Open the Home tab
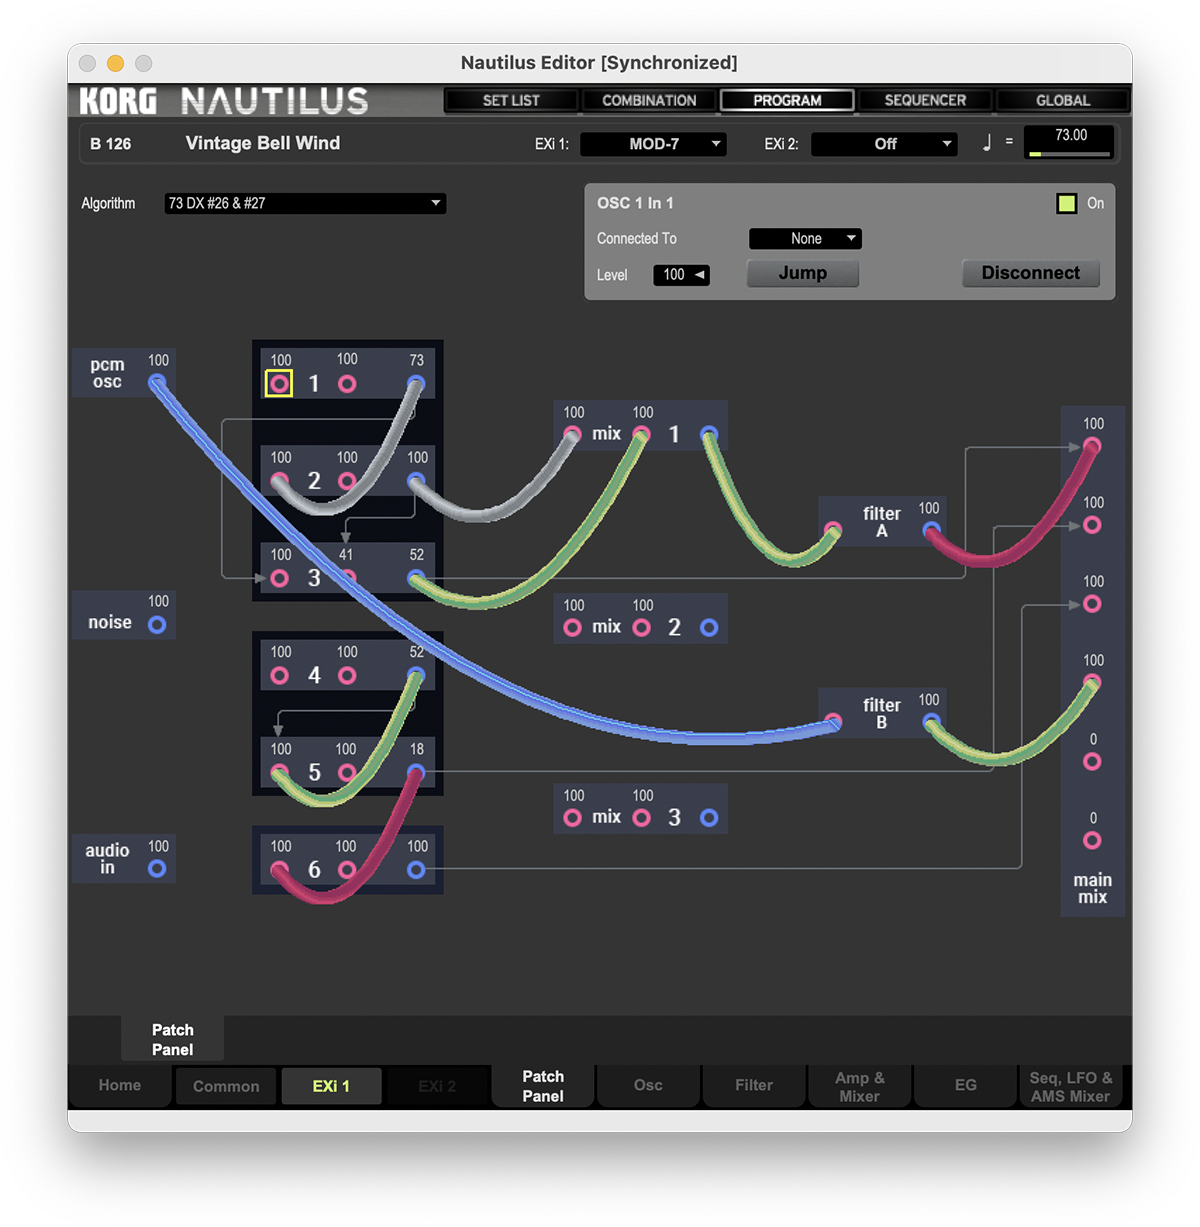1200x1227 pixels. (120, 1086)
